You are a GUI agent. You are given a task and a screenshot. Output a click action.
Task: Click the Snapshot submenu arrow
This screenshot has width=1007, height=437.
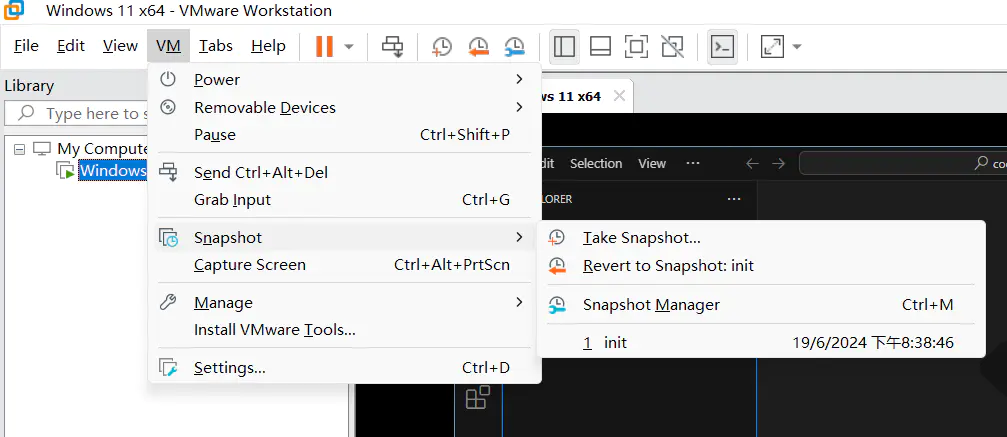click(520, 238)
